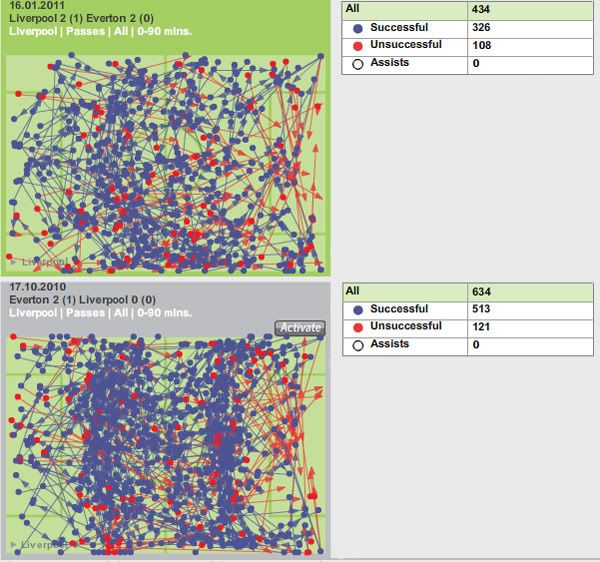Click the 16.01.2011 passes pitch chart

(x=166, y=164)
